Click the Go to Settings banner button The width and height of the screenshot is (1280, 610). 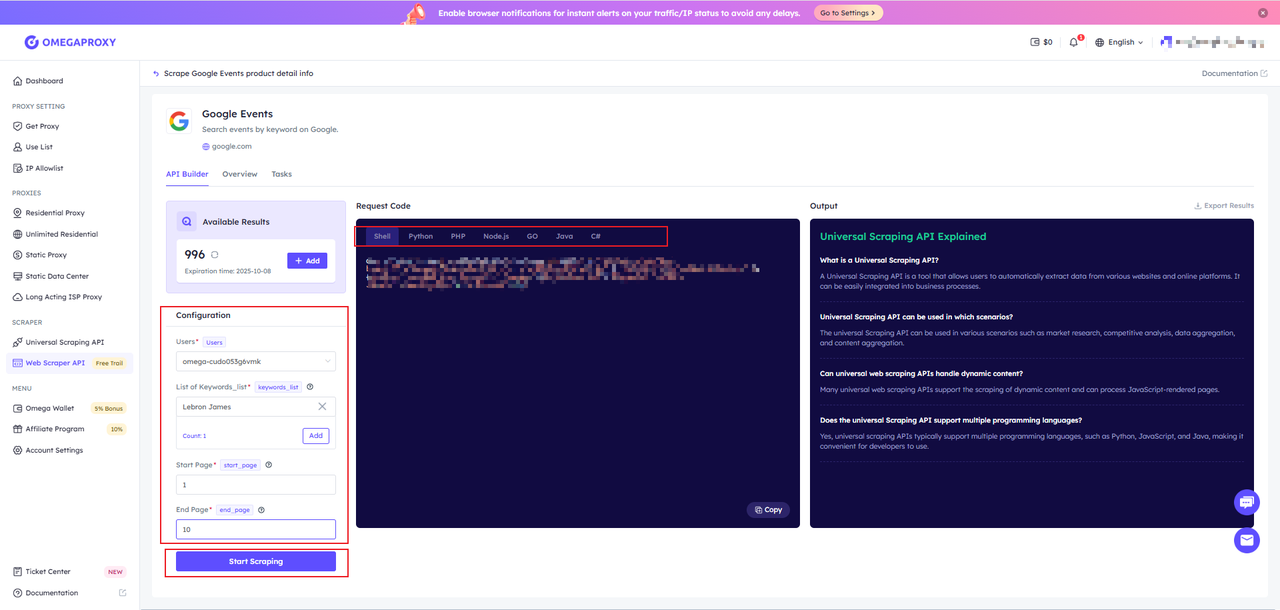coord(849,13)
